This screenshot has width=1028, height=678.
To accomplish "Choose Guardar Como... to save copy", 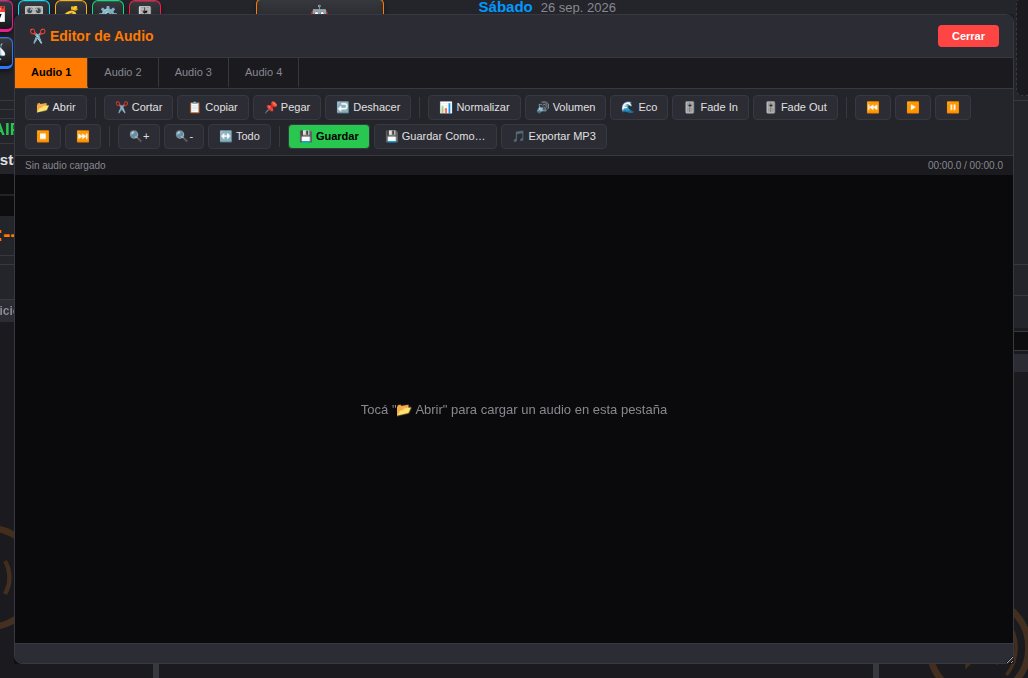I will click(435, 136).
